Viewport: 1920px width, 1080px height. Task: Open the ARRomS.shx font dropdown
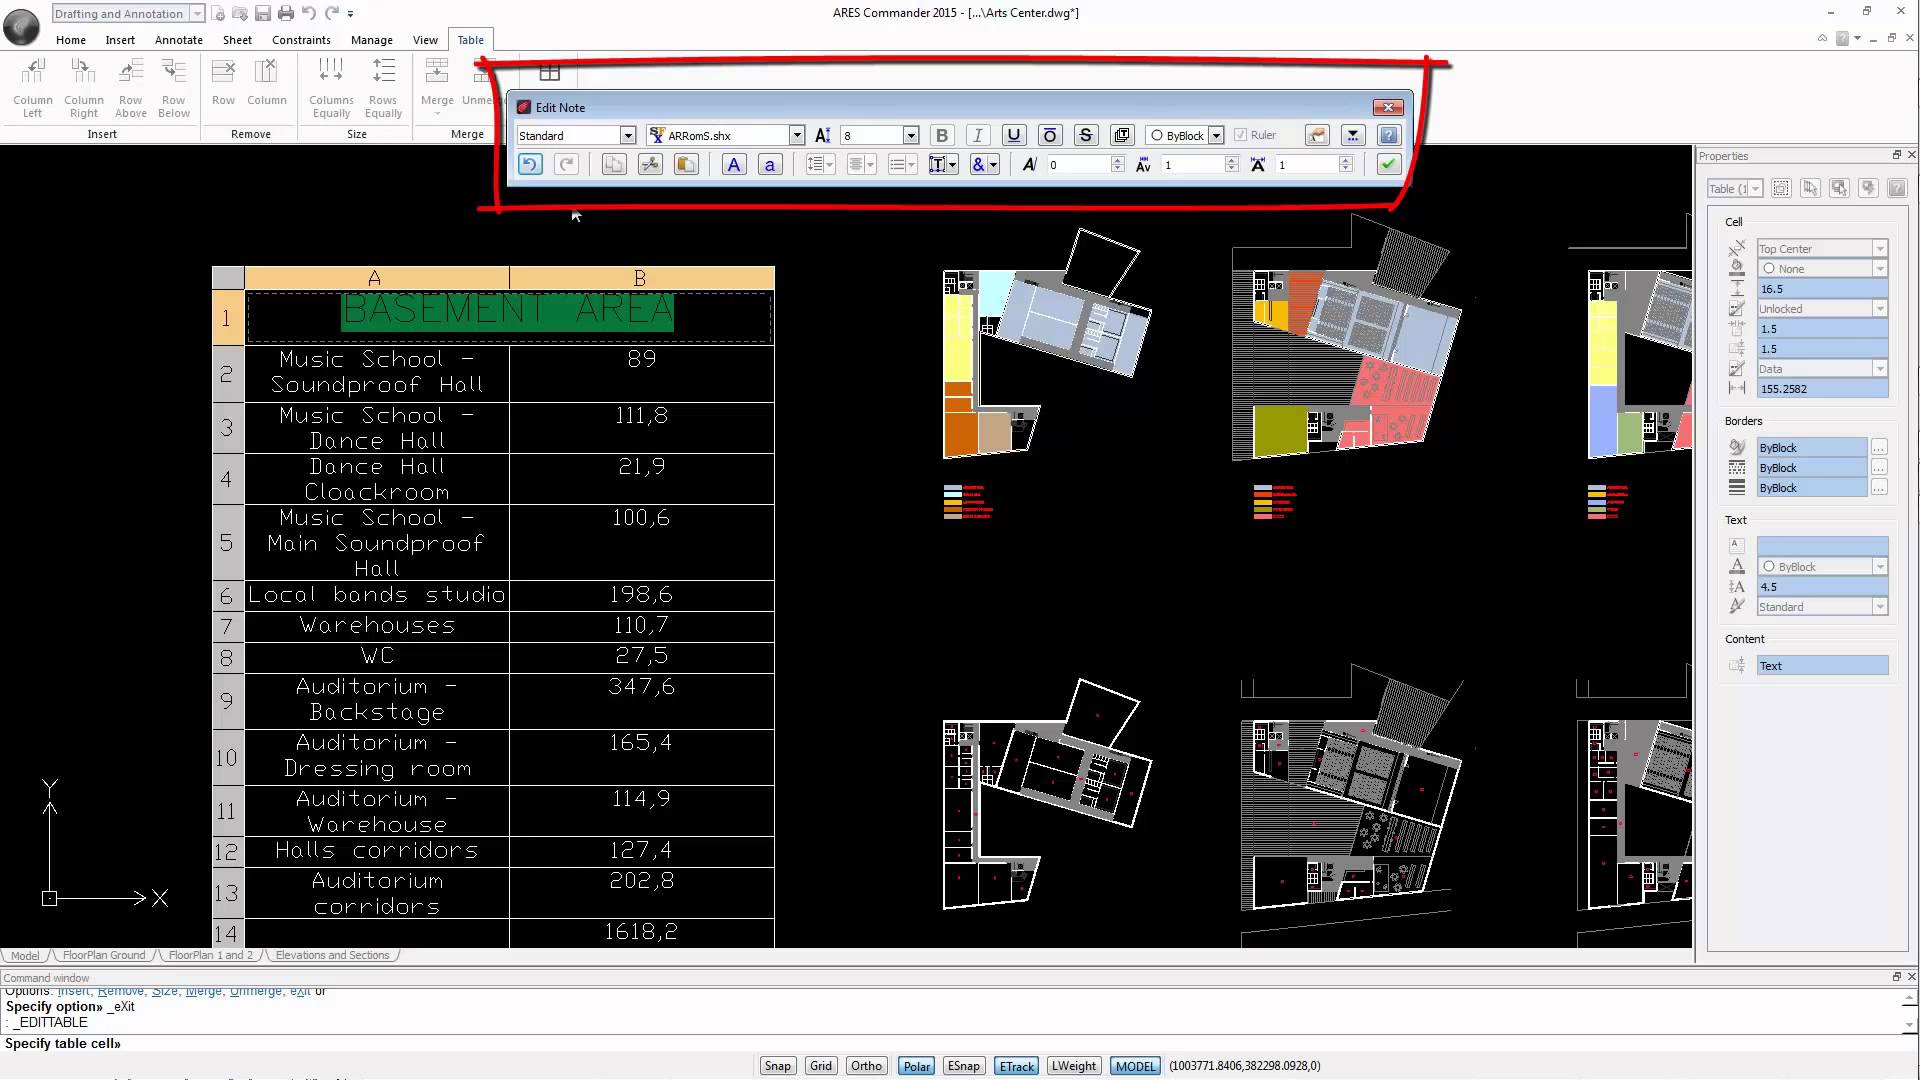[x=797, y=135]
